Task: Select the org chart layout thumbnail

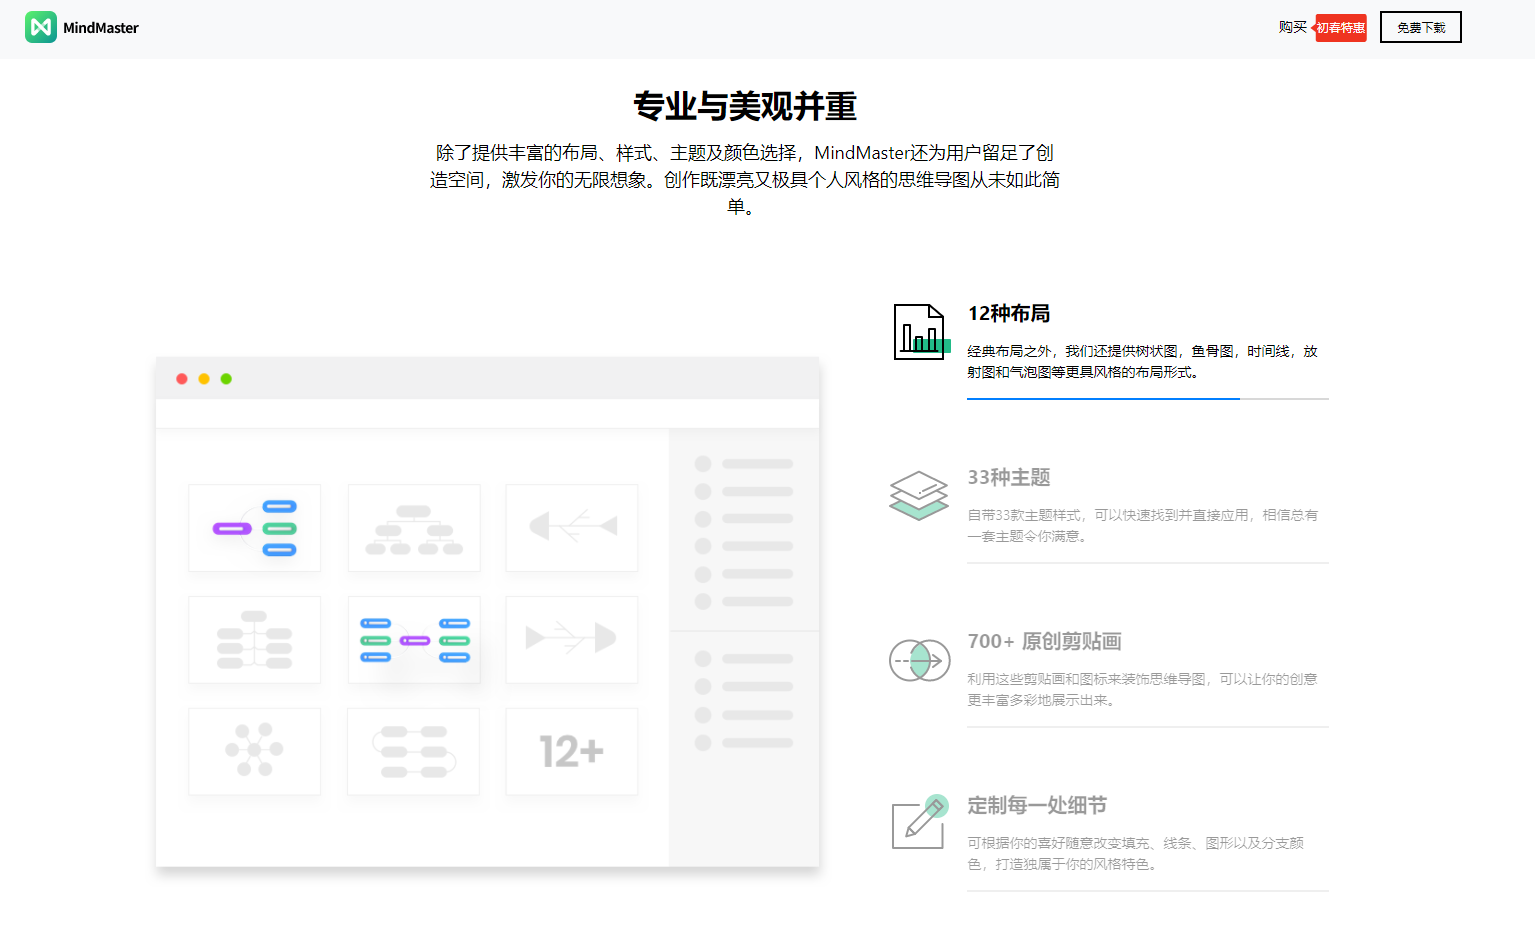Action: coord(414,528)
